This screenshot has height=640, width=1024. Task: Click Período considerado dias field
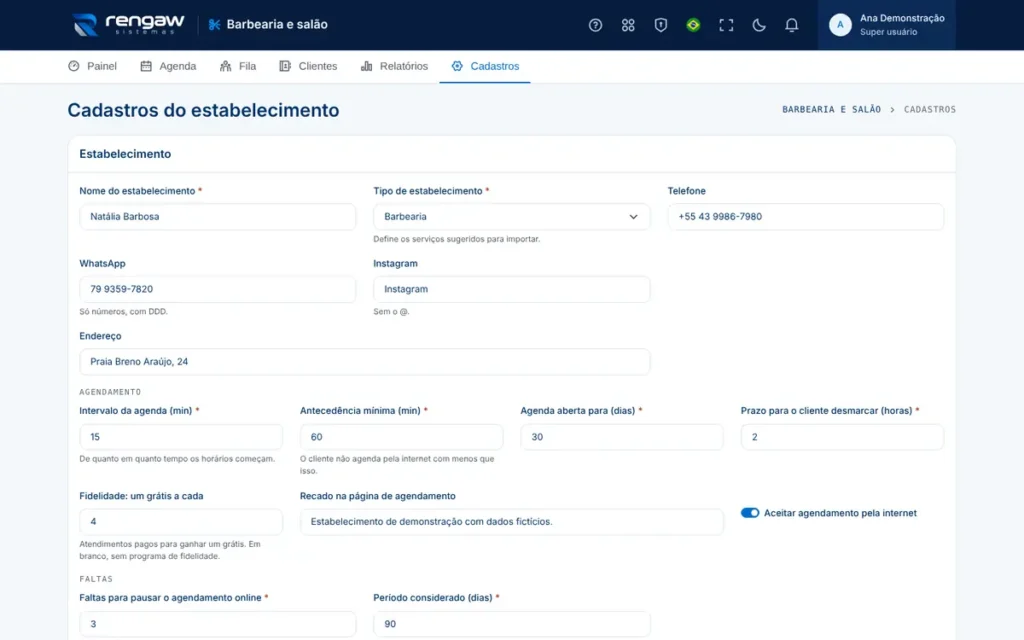[511, 624]
